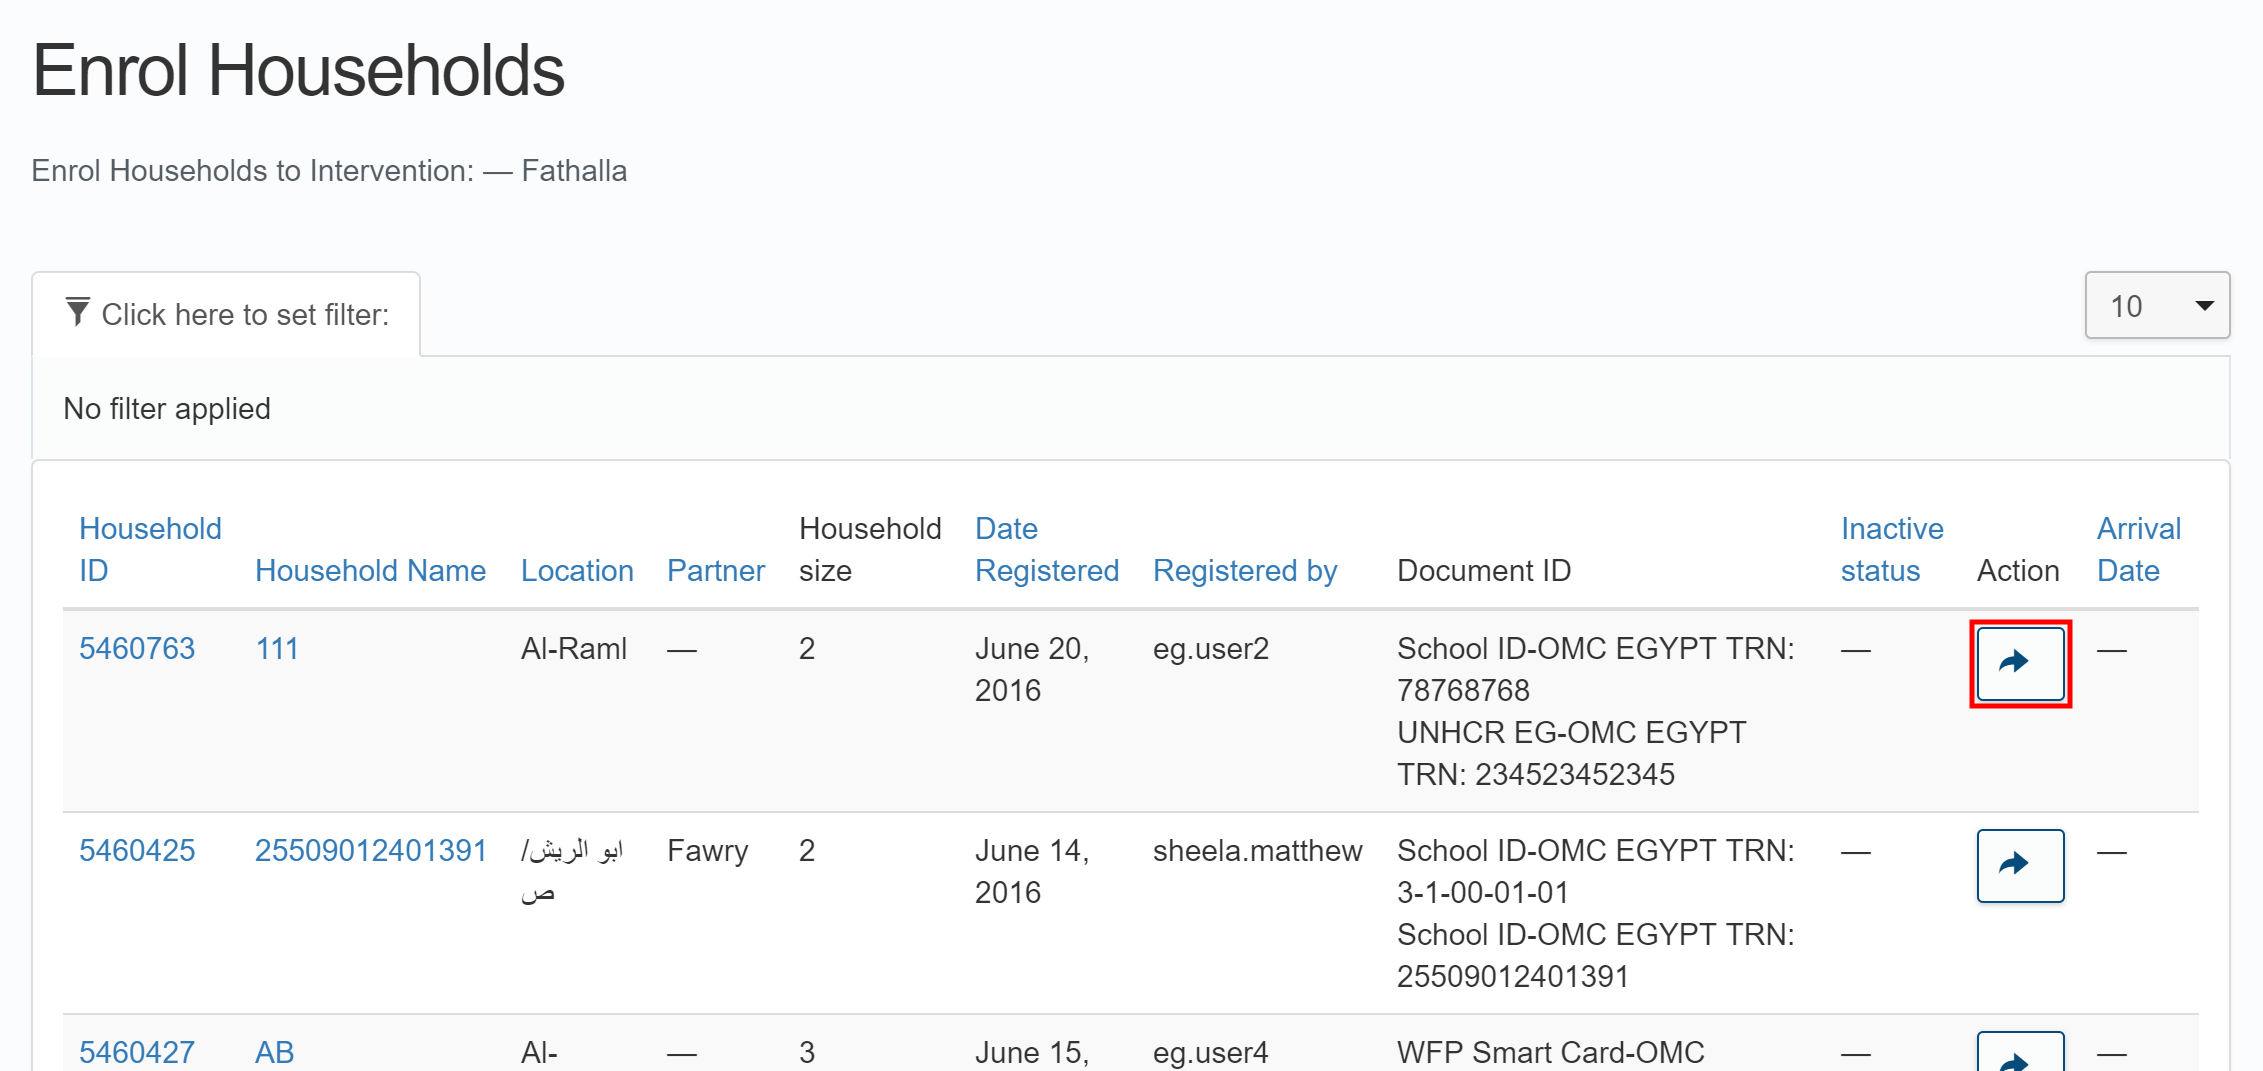Open household ID 5460763 link
The width and height of the screenshot is (2263, 1071).
(x=137, y=649)
